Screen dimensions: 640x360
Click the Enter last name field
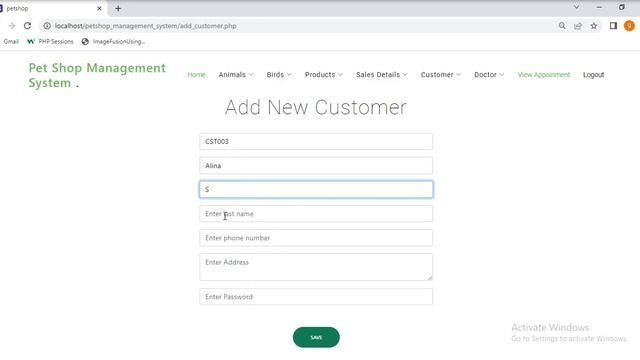(x=316, y=213)
